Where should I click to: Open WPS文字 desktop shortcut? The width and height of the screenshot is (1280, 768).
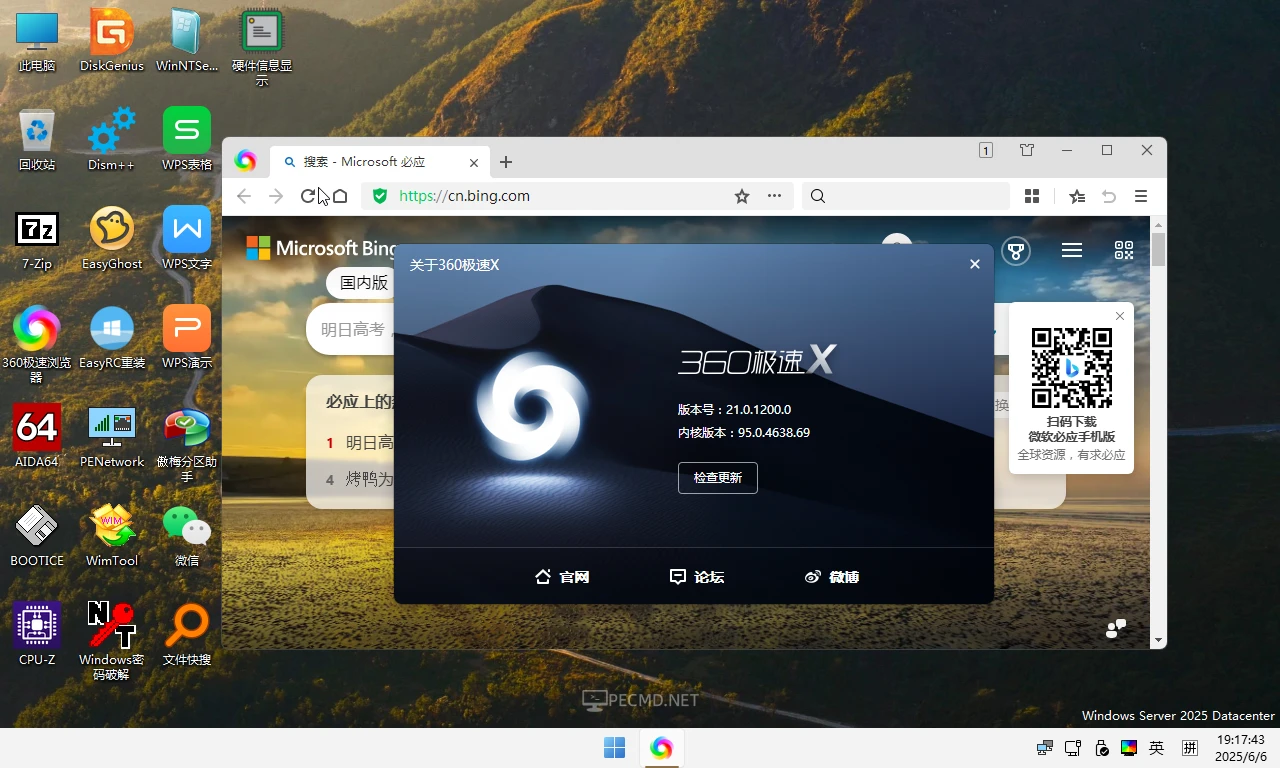click(x=187, y=238)
